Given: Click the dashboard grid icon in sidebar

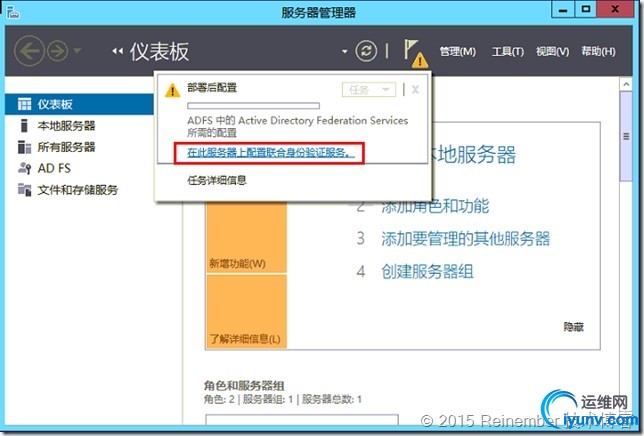Looking at the screenshot, I should pyautogui.click(x=24, y=104).
